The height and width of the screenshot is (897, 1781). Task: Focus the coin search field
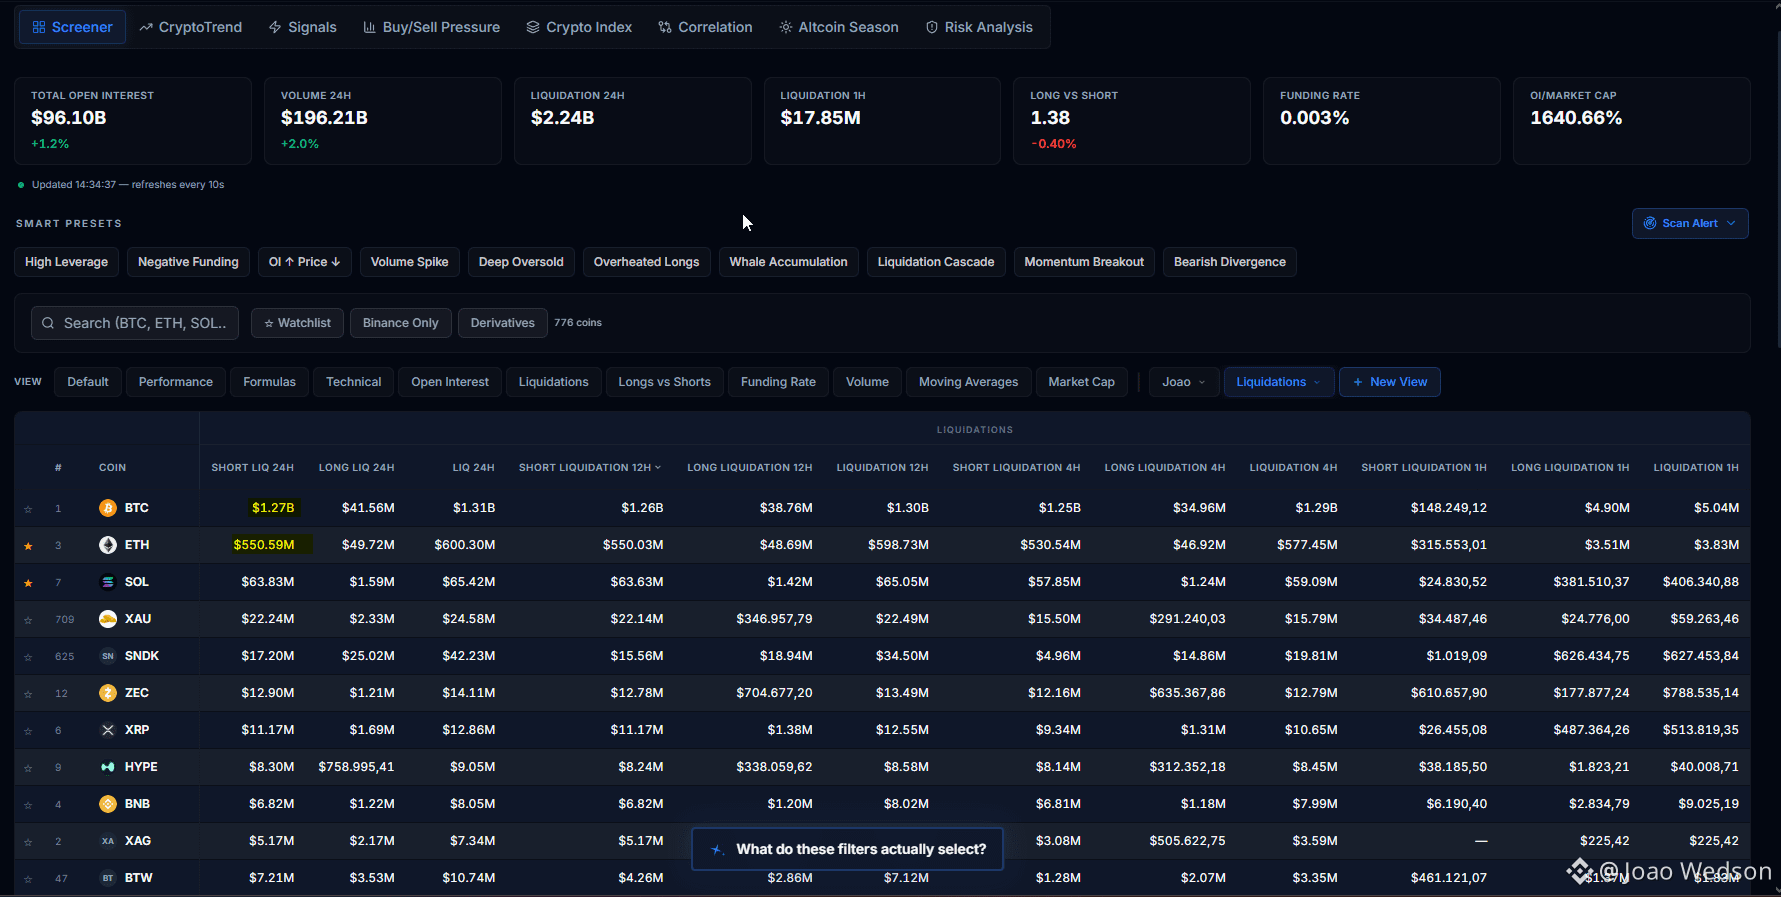[135, 323]
